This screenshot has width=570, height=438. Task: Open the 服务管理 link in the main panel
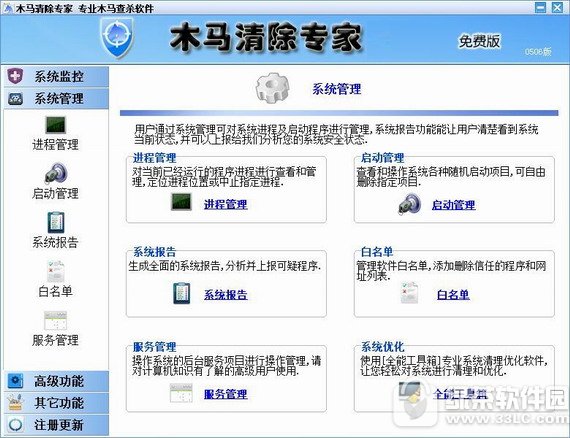point(225,394)
